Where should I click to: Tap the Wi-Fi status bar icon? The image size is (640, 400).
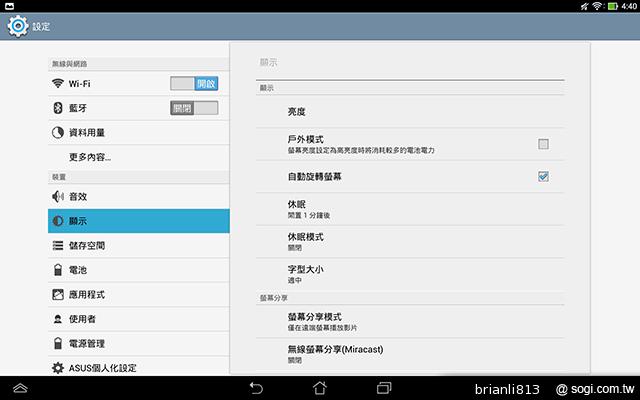[598, 6]
